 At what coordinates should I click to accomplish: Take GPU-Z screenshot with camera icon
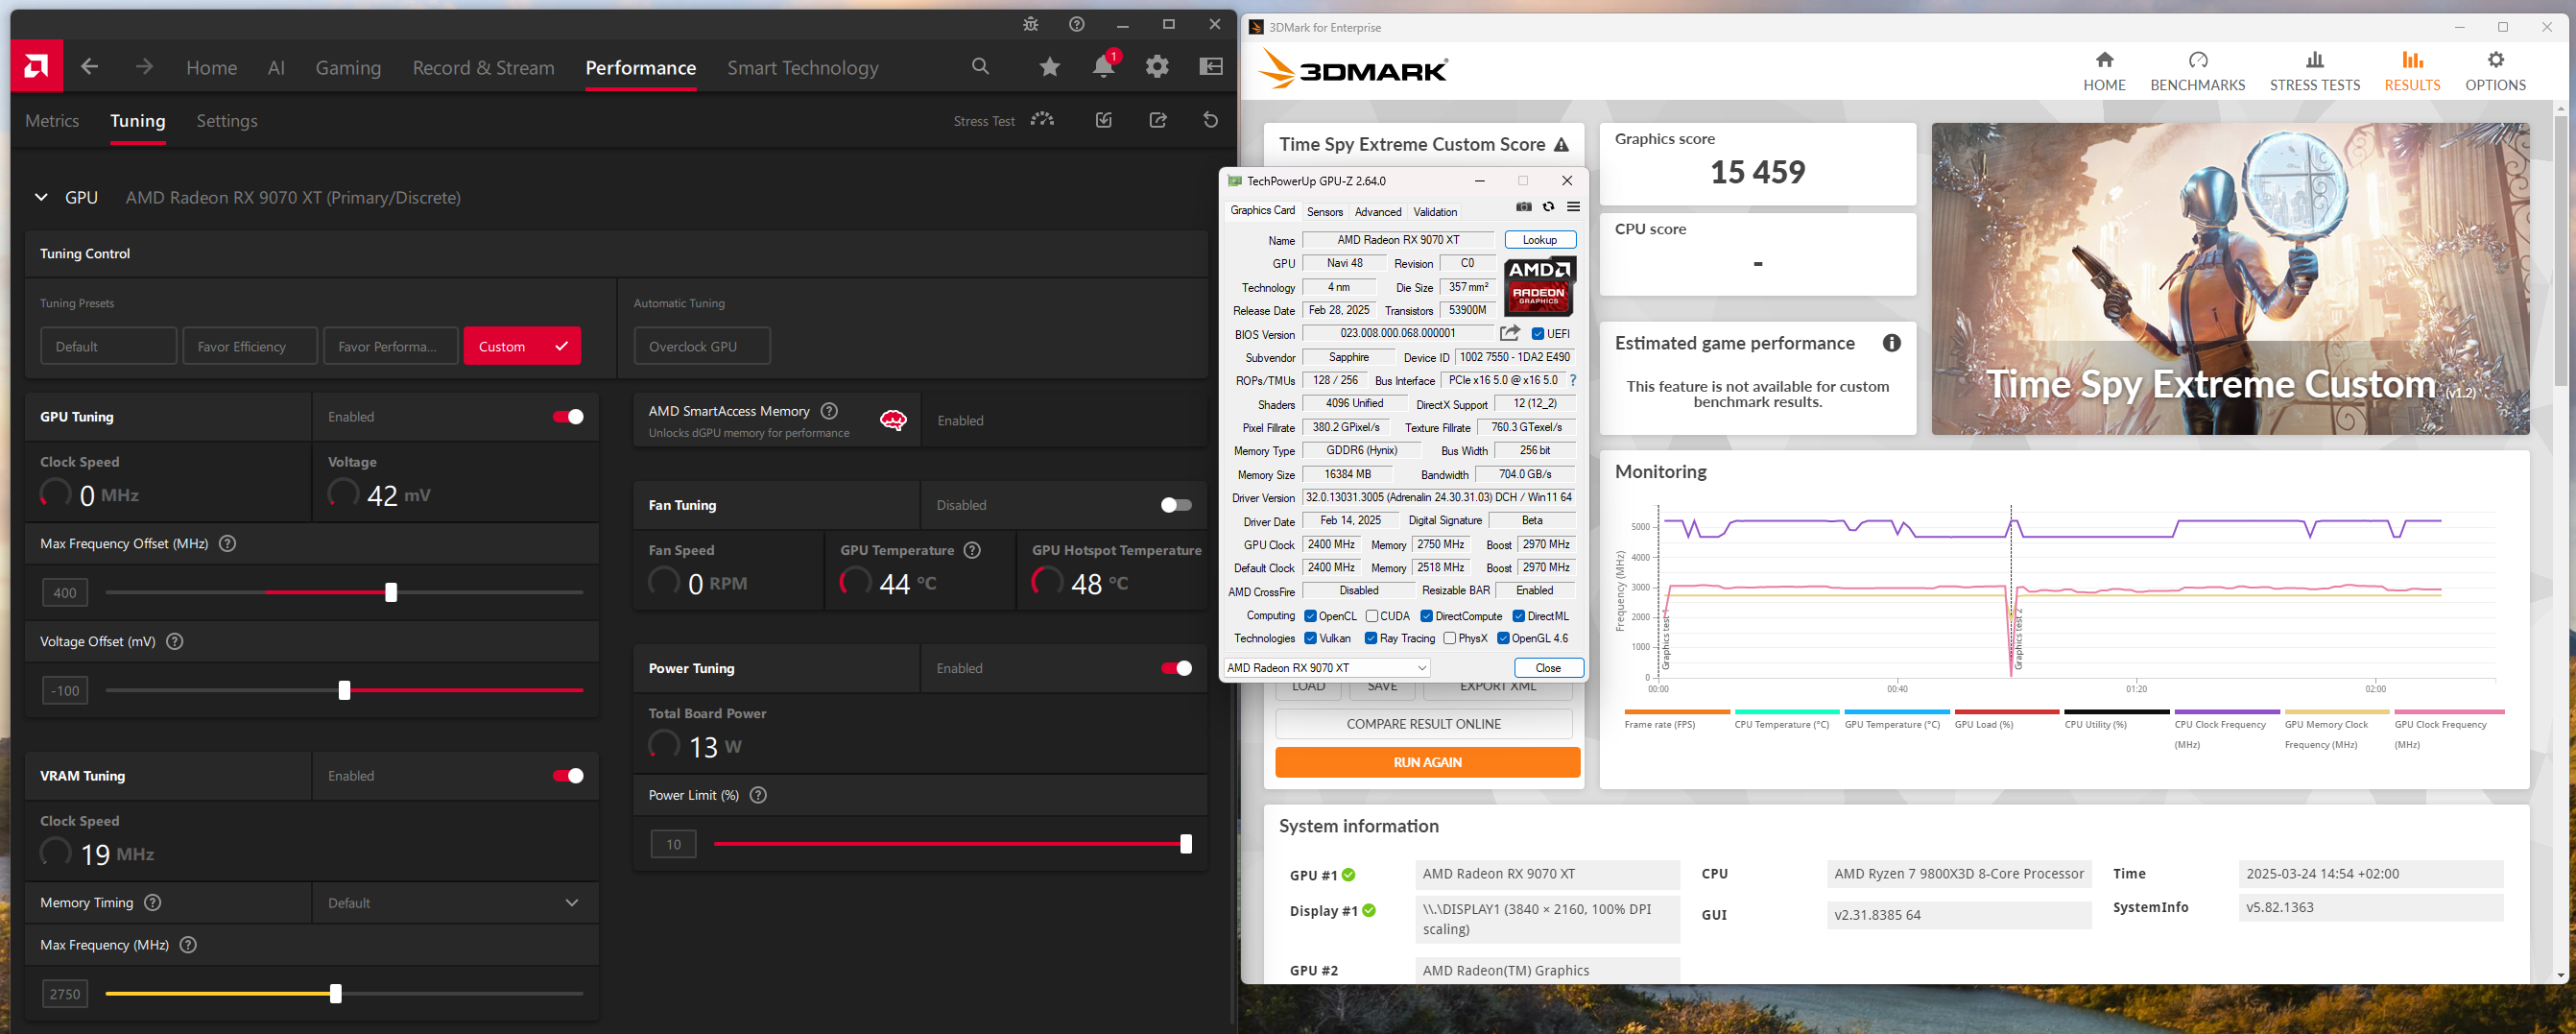point(1524,207)
